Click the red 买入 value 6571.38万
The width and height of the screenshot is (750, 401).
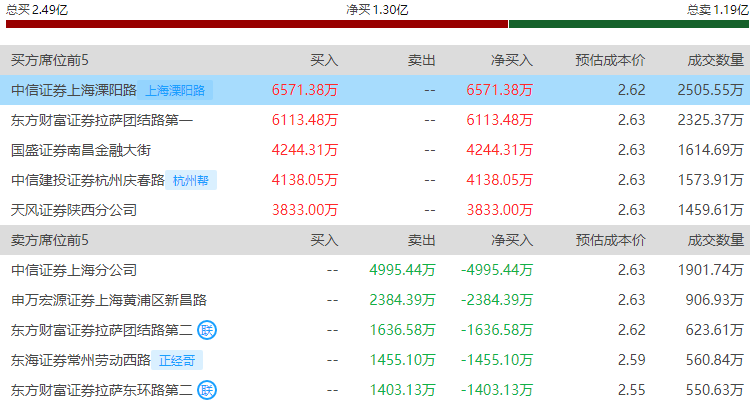305,90
